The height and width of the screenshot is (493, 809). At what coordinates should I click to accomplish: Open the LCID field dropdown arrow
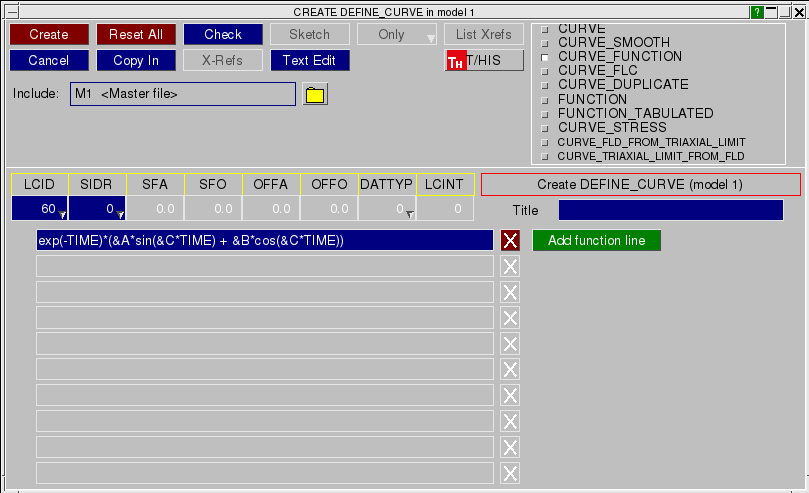[x=62, y=215]
